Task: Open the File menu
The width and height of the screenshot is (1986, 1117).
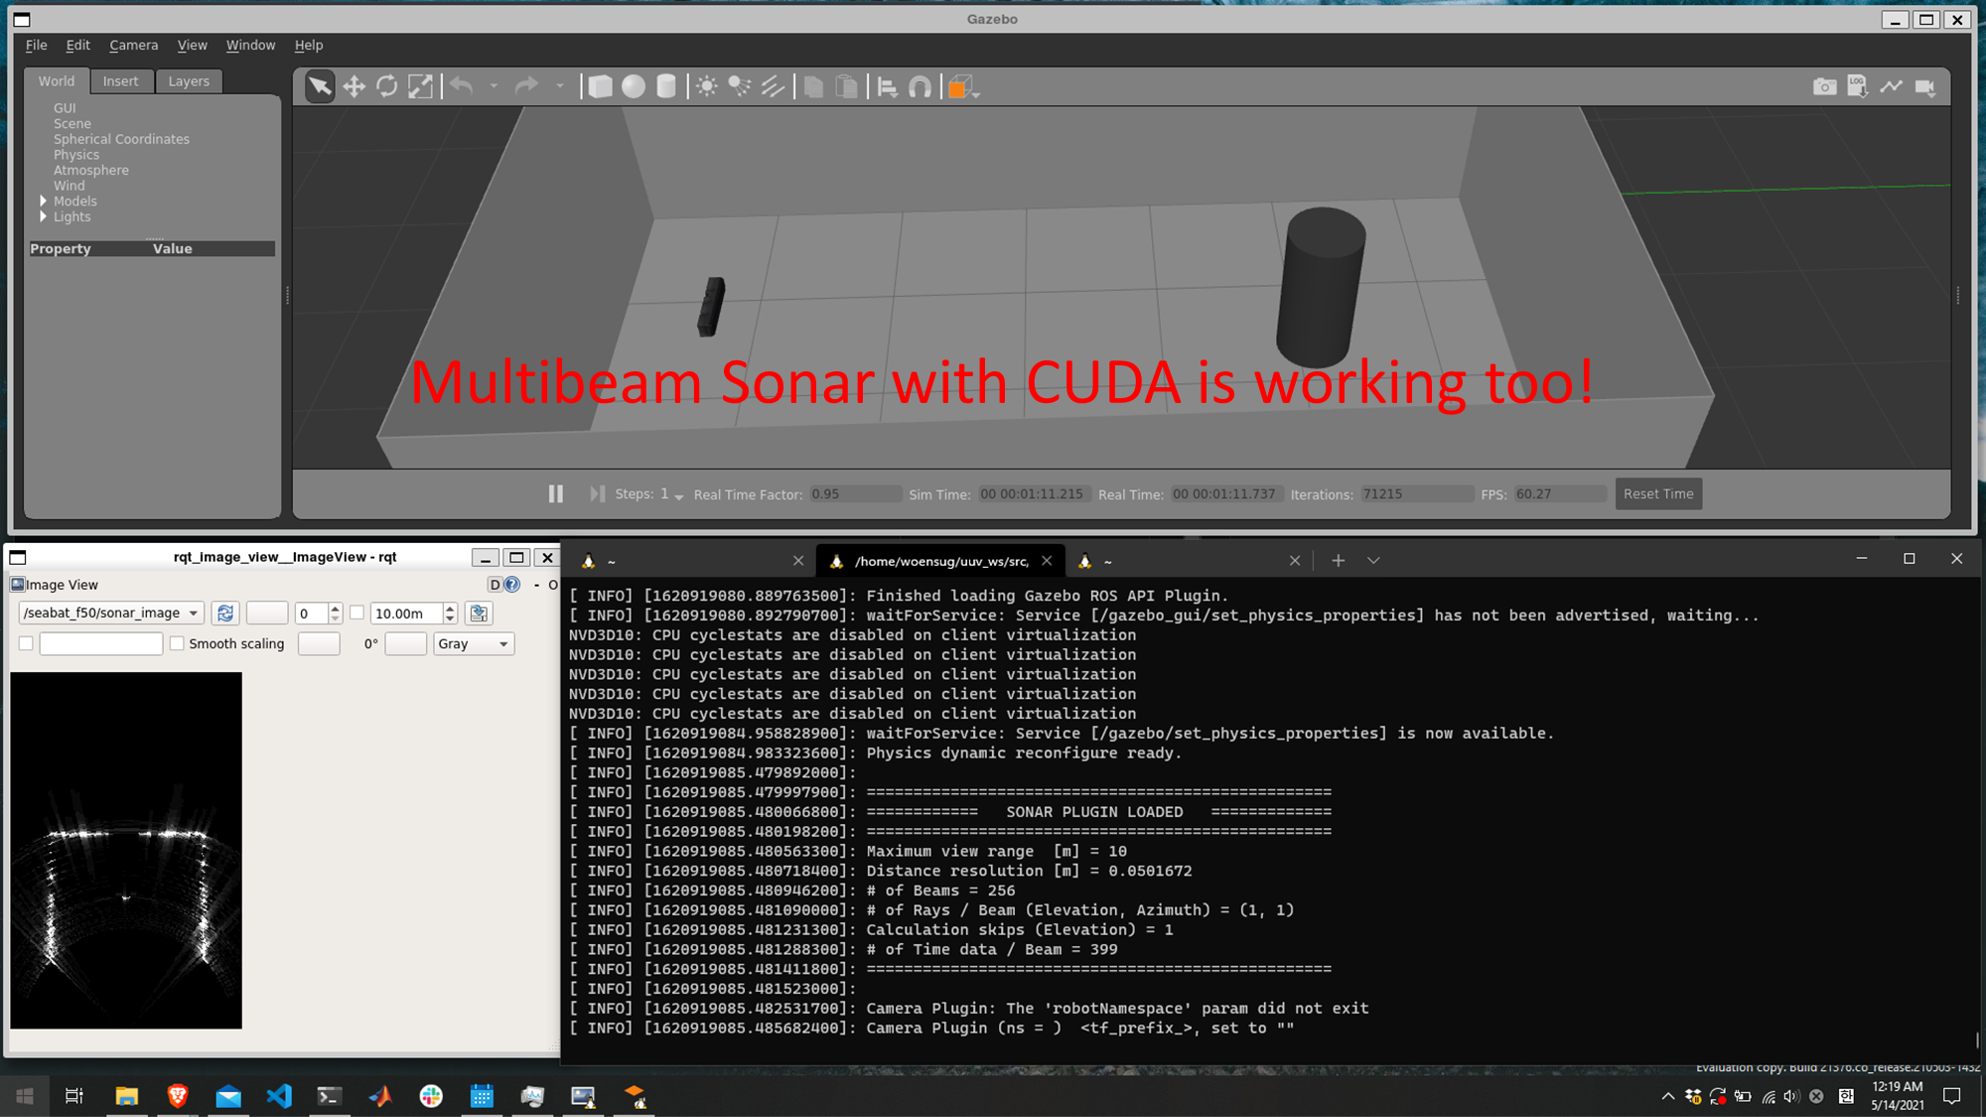Action: pyautogui.click(x=36, y=45)
